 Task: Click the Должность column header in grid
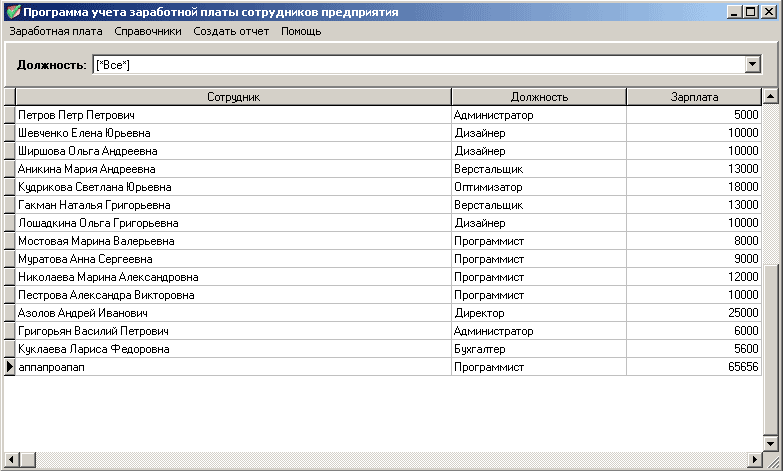(x=539, y=96)
